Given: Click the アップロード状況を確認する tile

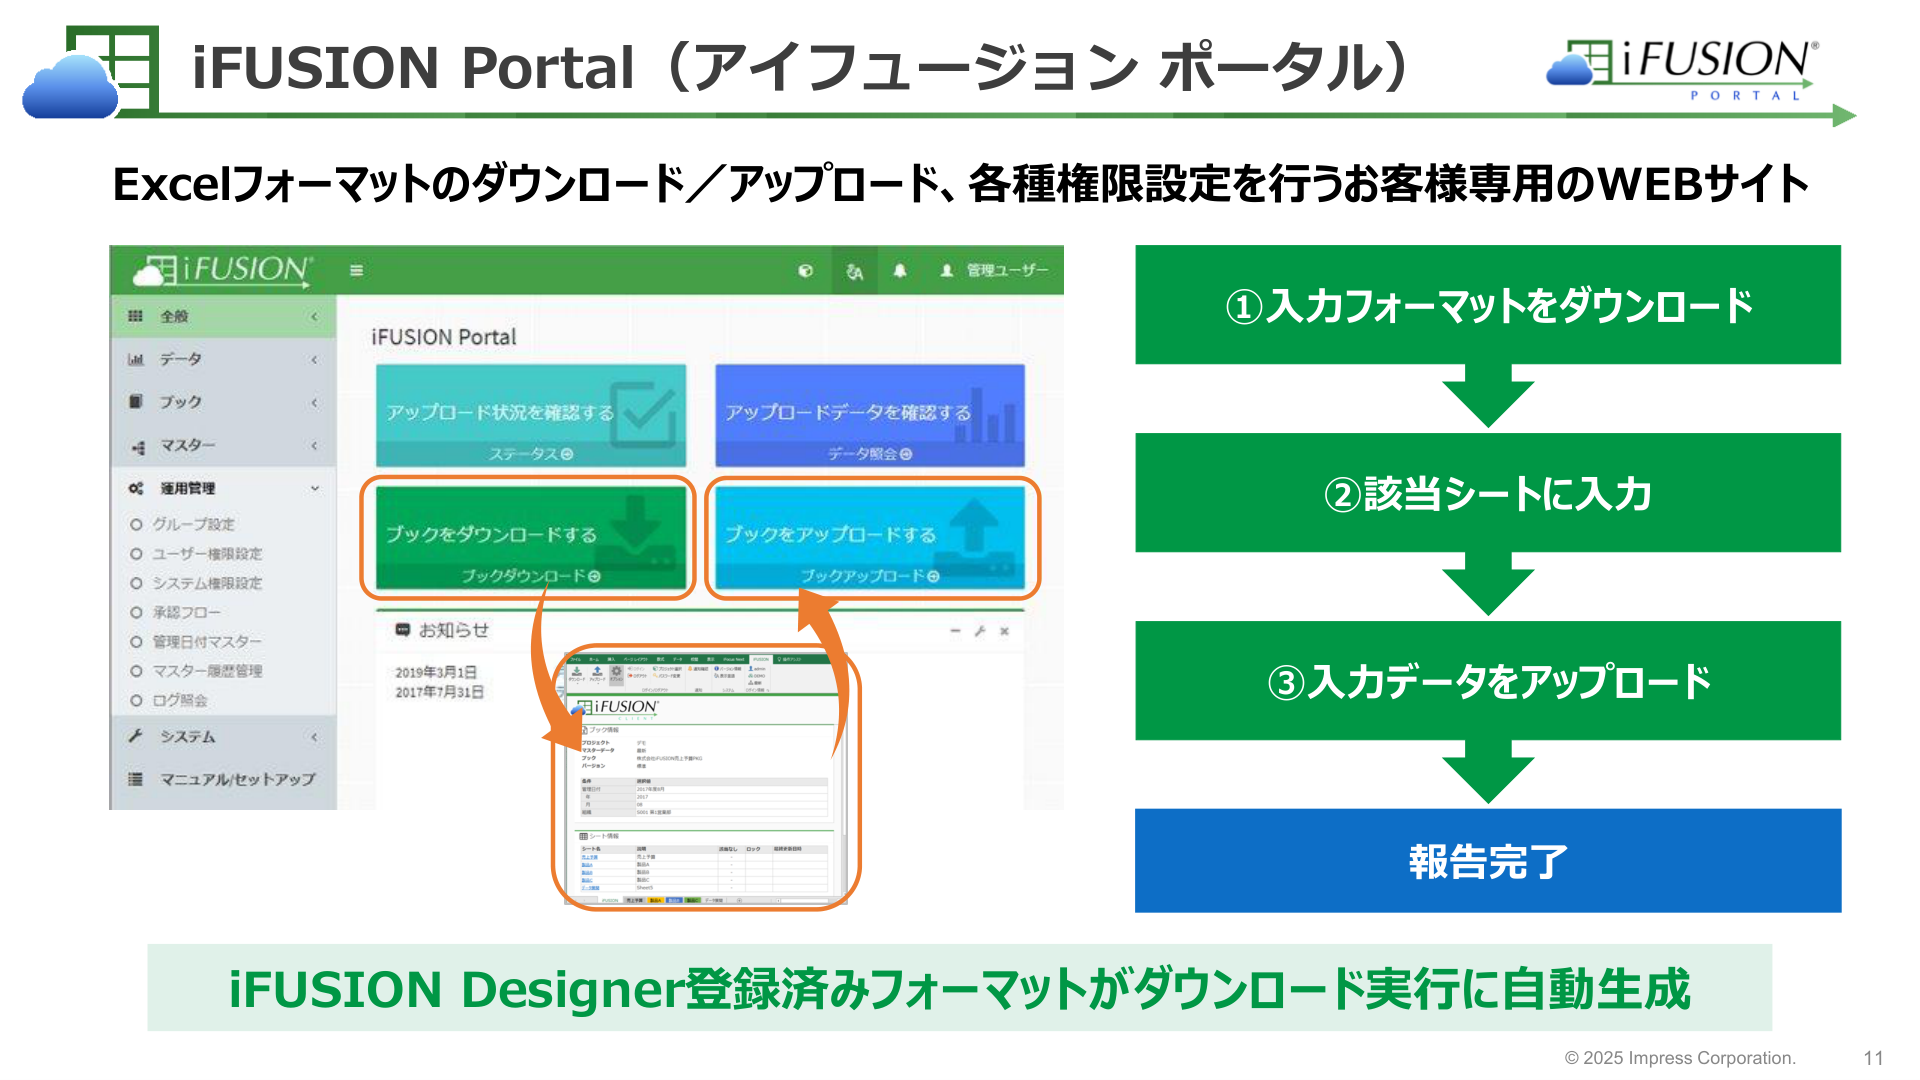Looking at the screenshot, I should 531,415.
